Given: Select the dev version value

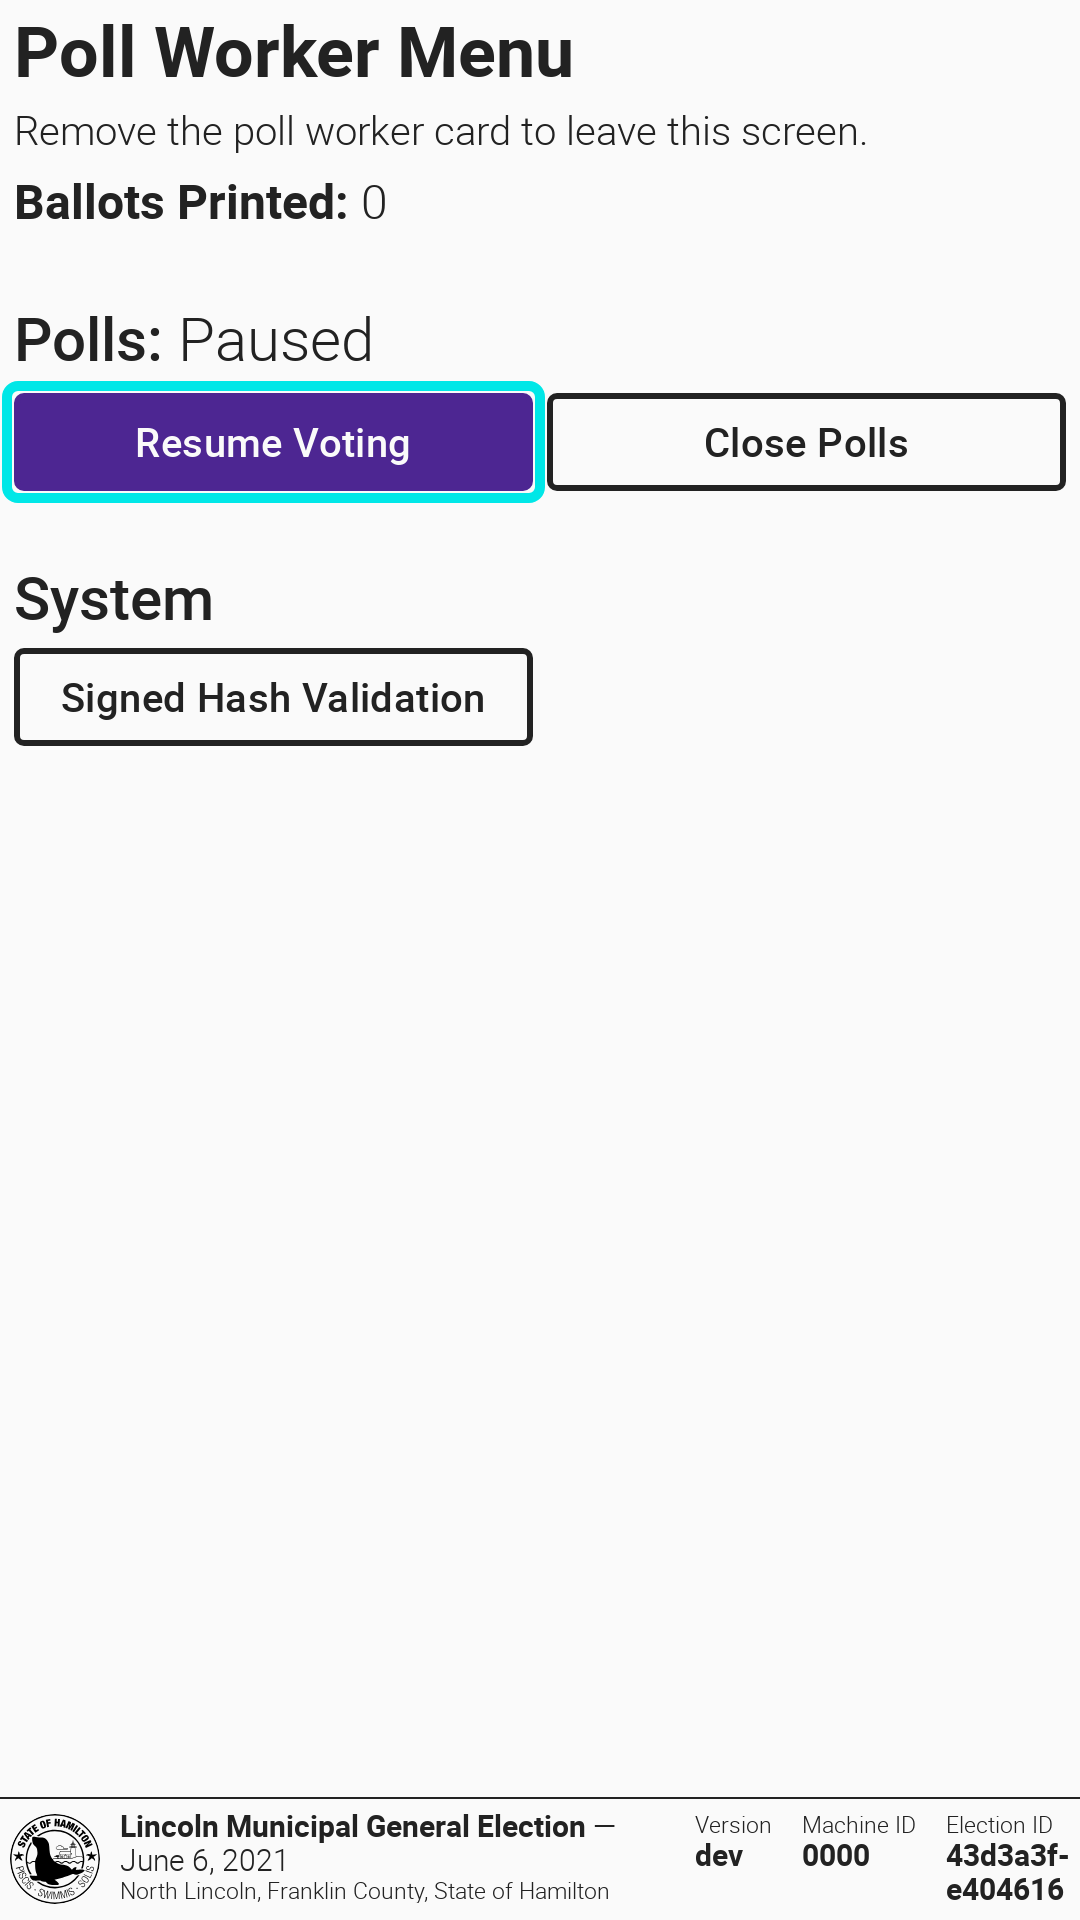Looking at the screenshot, I should [719, 1856].
